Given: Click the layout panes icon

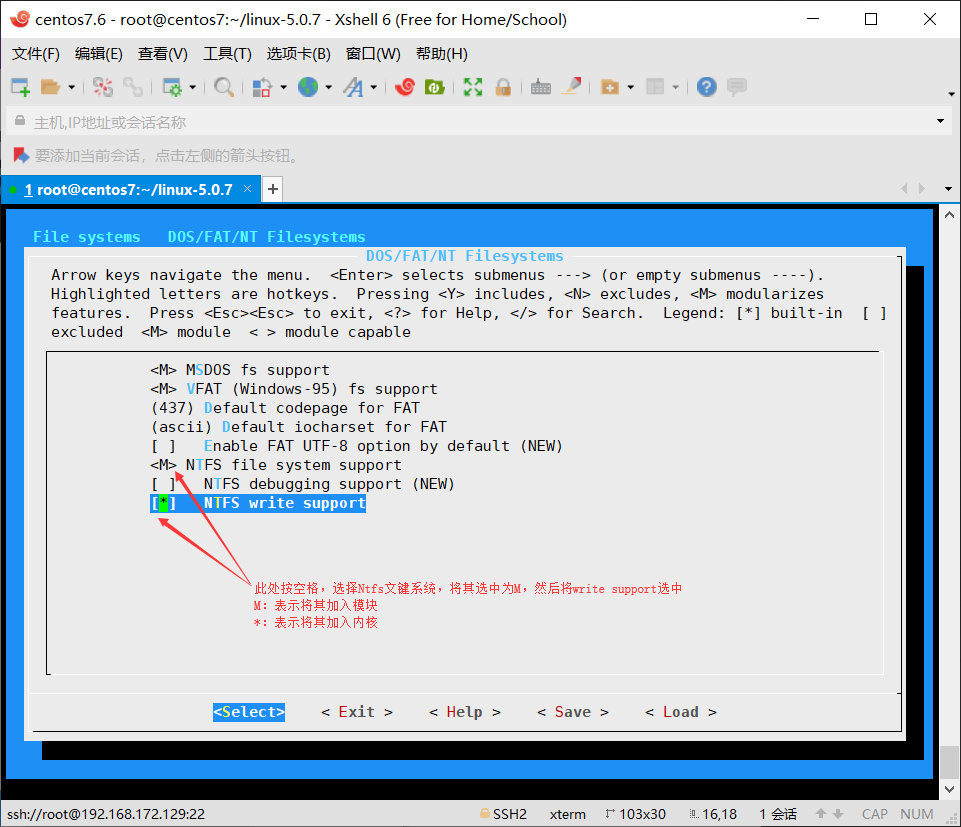Looking at the screenshot, I should (x=655, y=87).
